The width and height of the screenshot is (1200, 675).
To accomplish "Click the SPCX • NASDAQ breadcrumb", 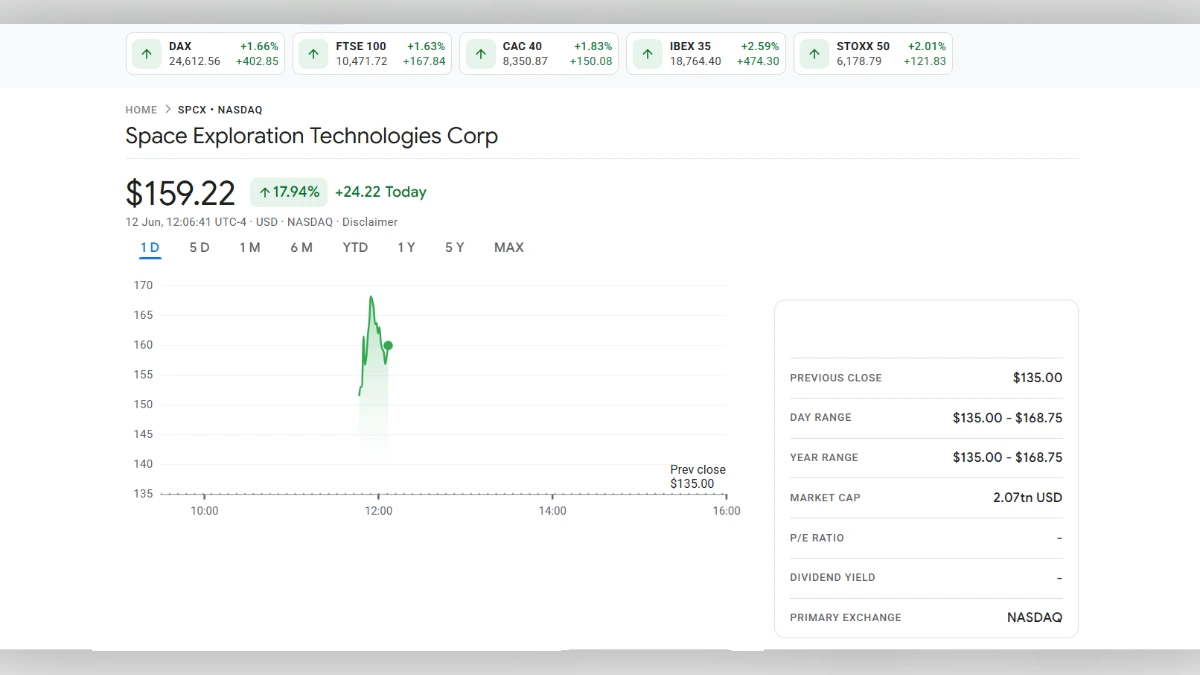I will click(220, 110).
